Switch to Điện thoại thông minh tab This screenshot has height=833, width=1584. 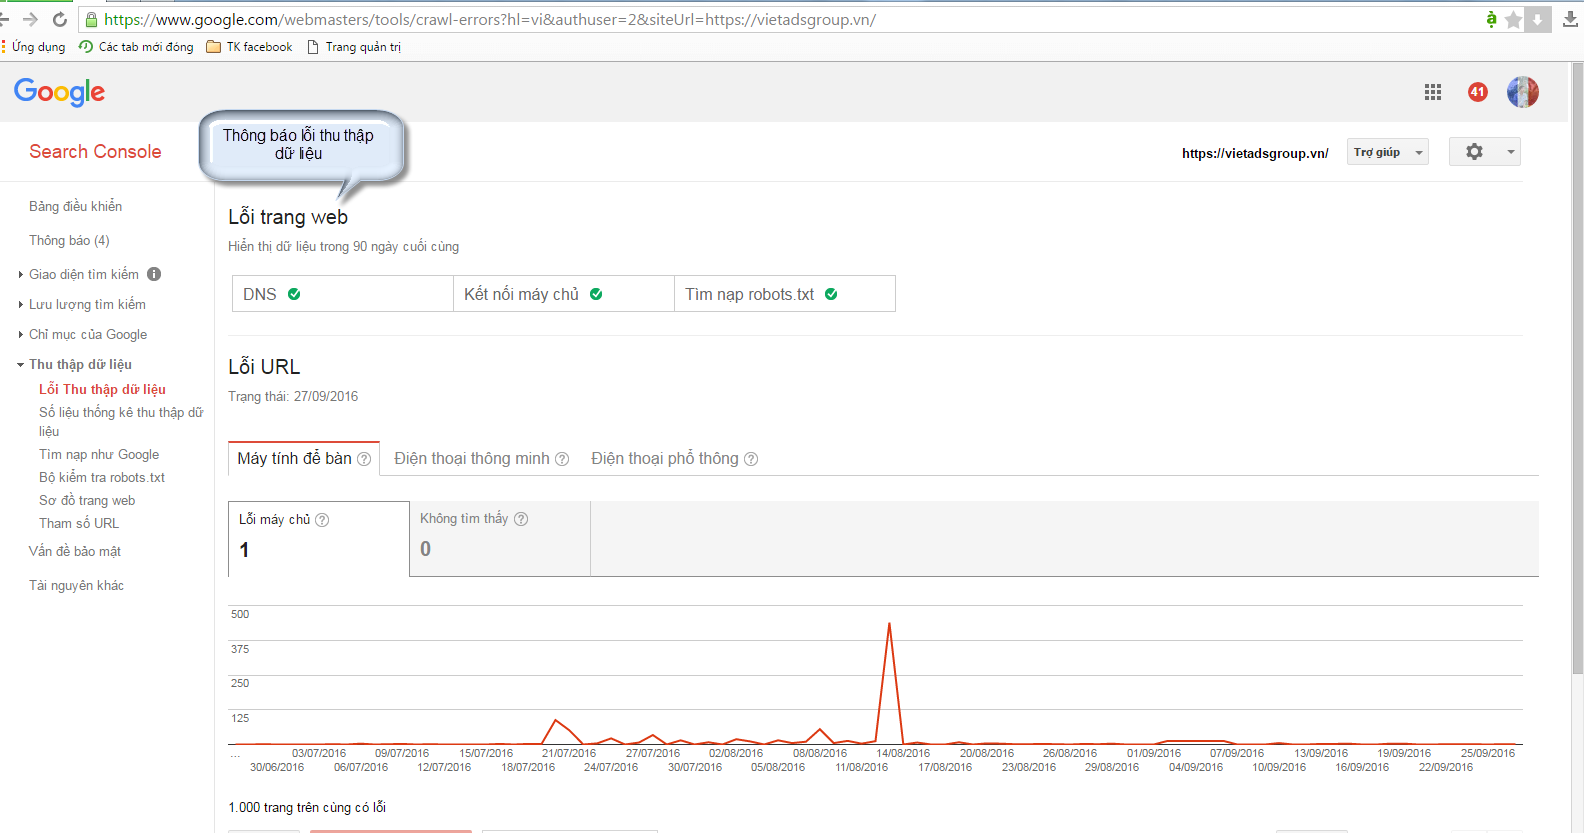tap(472, 459)
